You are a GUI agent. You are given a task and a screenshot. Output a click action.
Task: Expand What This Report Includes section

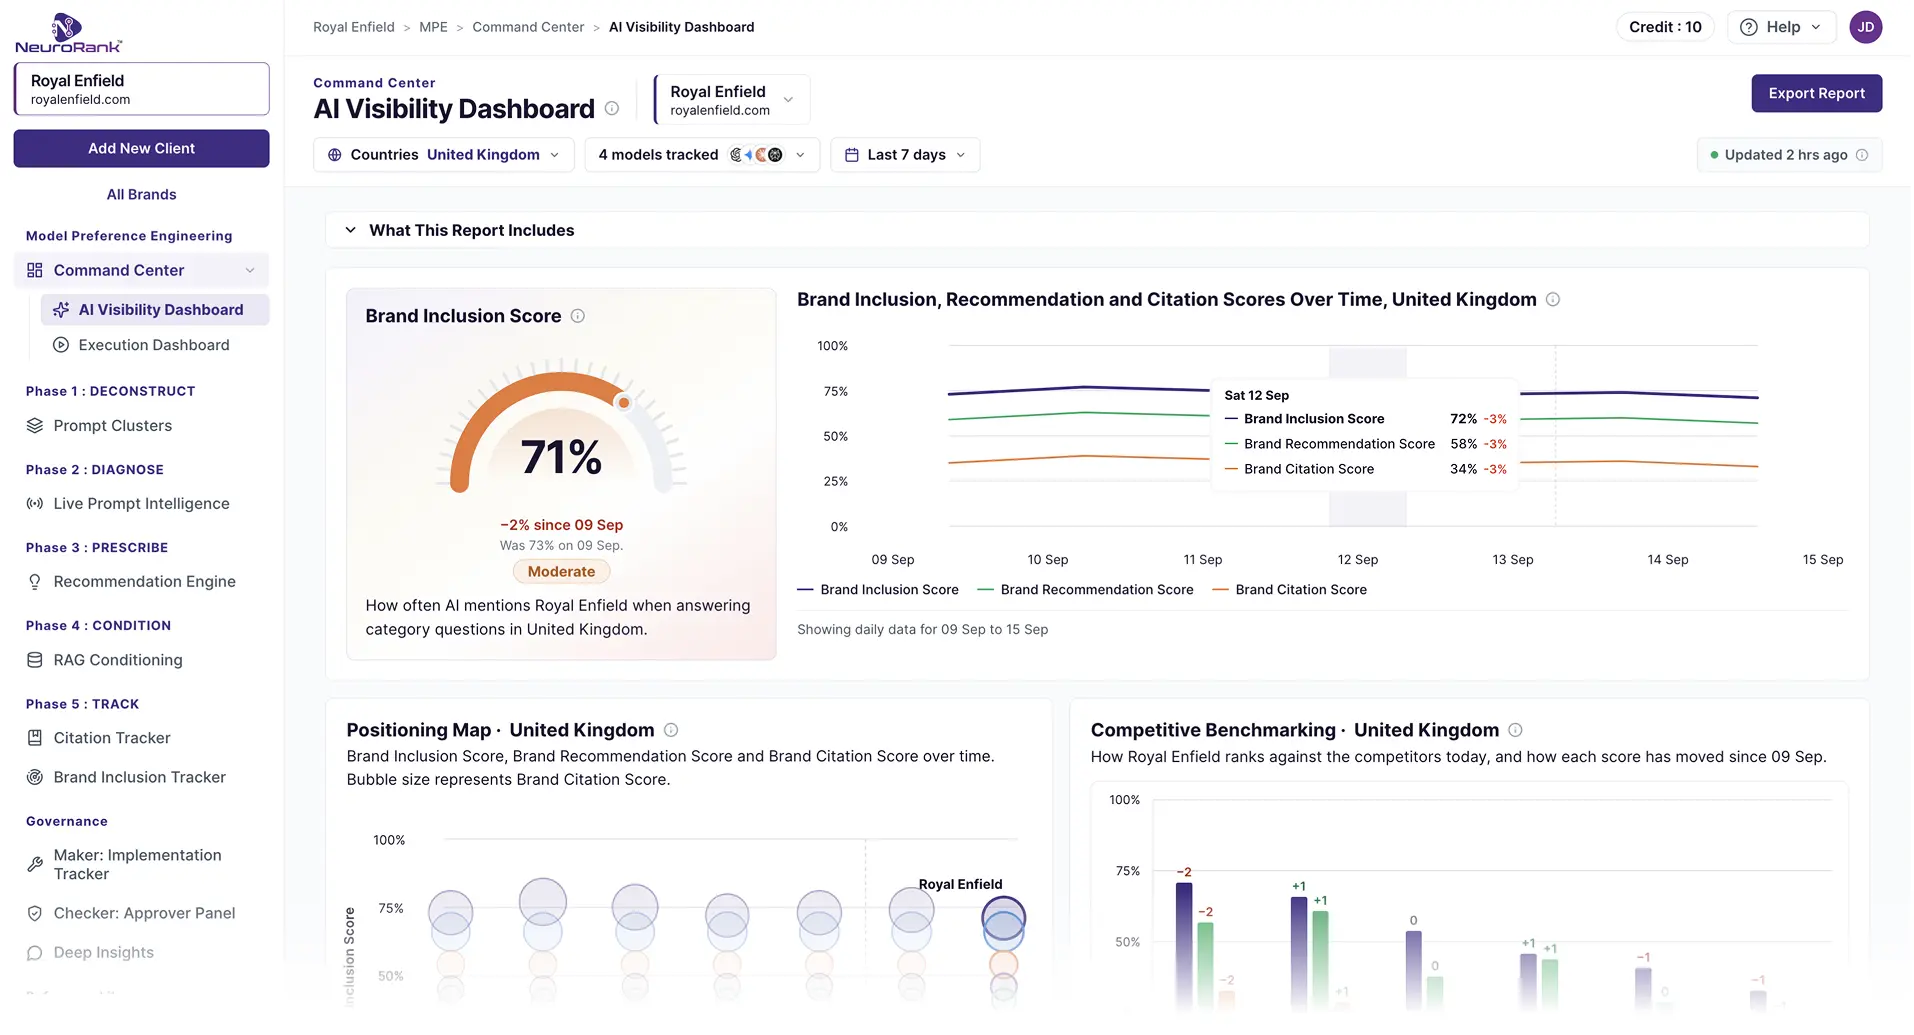(1097, 230)
